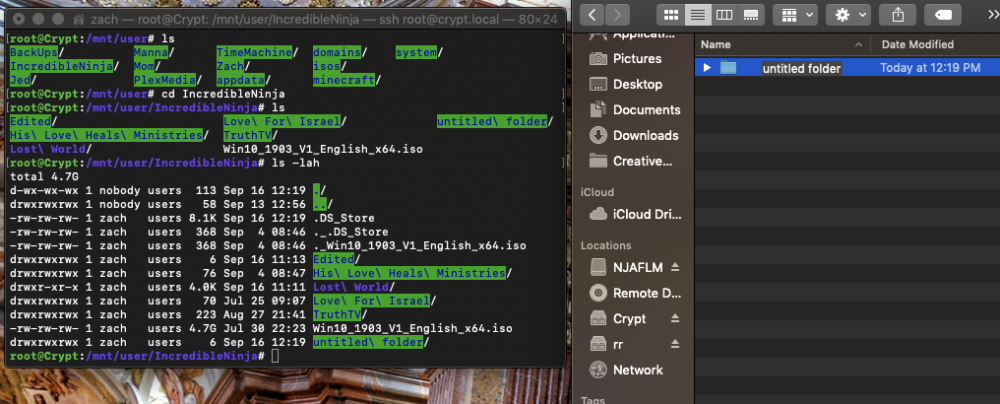Click minecraft/ in the Terminal listing
This screenshot has width=1000, height=404.
[x=347, y=80]
